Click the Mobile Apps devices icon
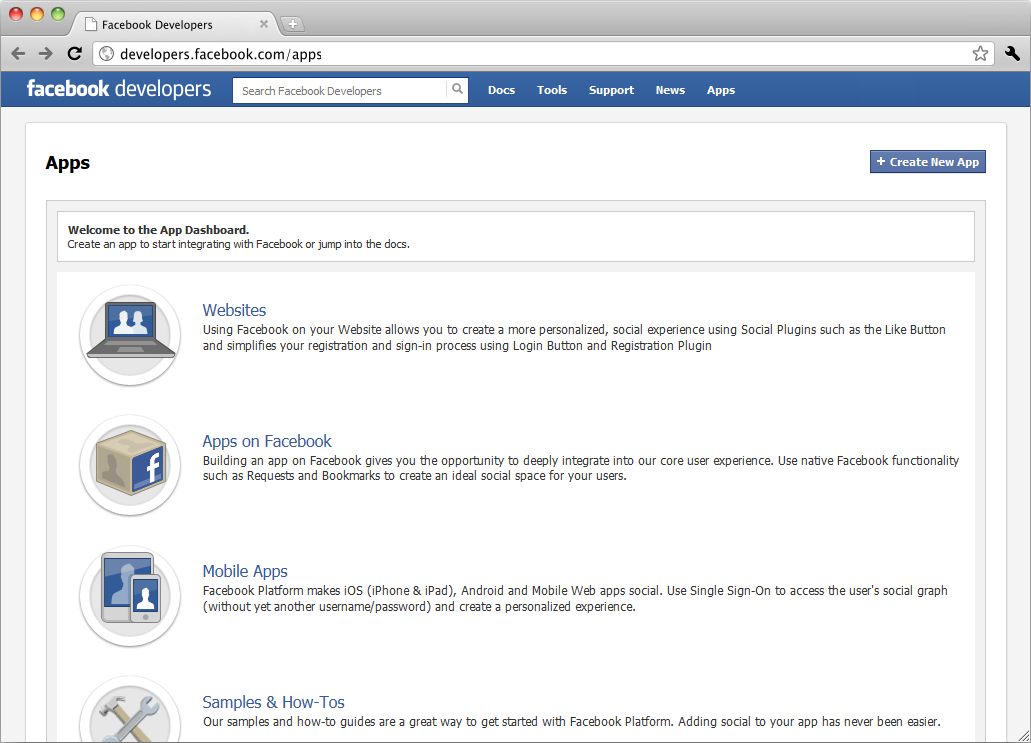The width and height of the screenshot is (1031, 743). point(130,595)
